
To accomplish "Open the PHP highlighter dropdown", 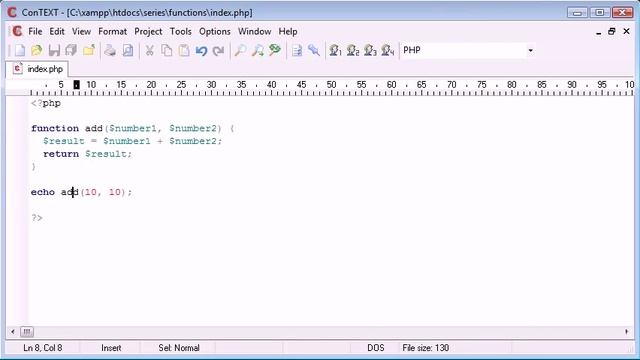I will (530, 51).
